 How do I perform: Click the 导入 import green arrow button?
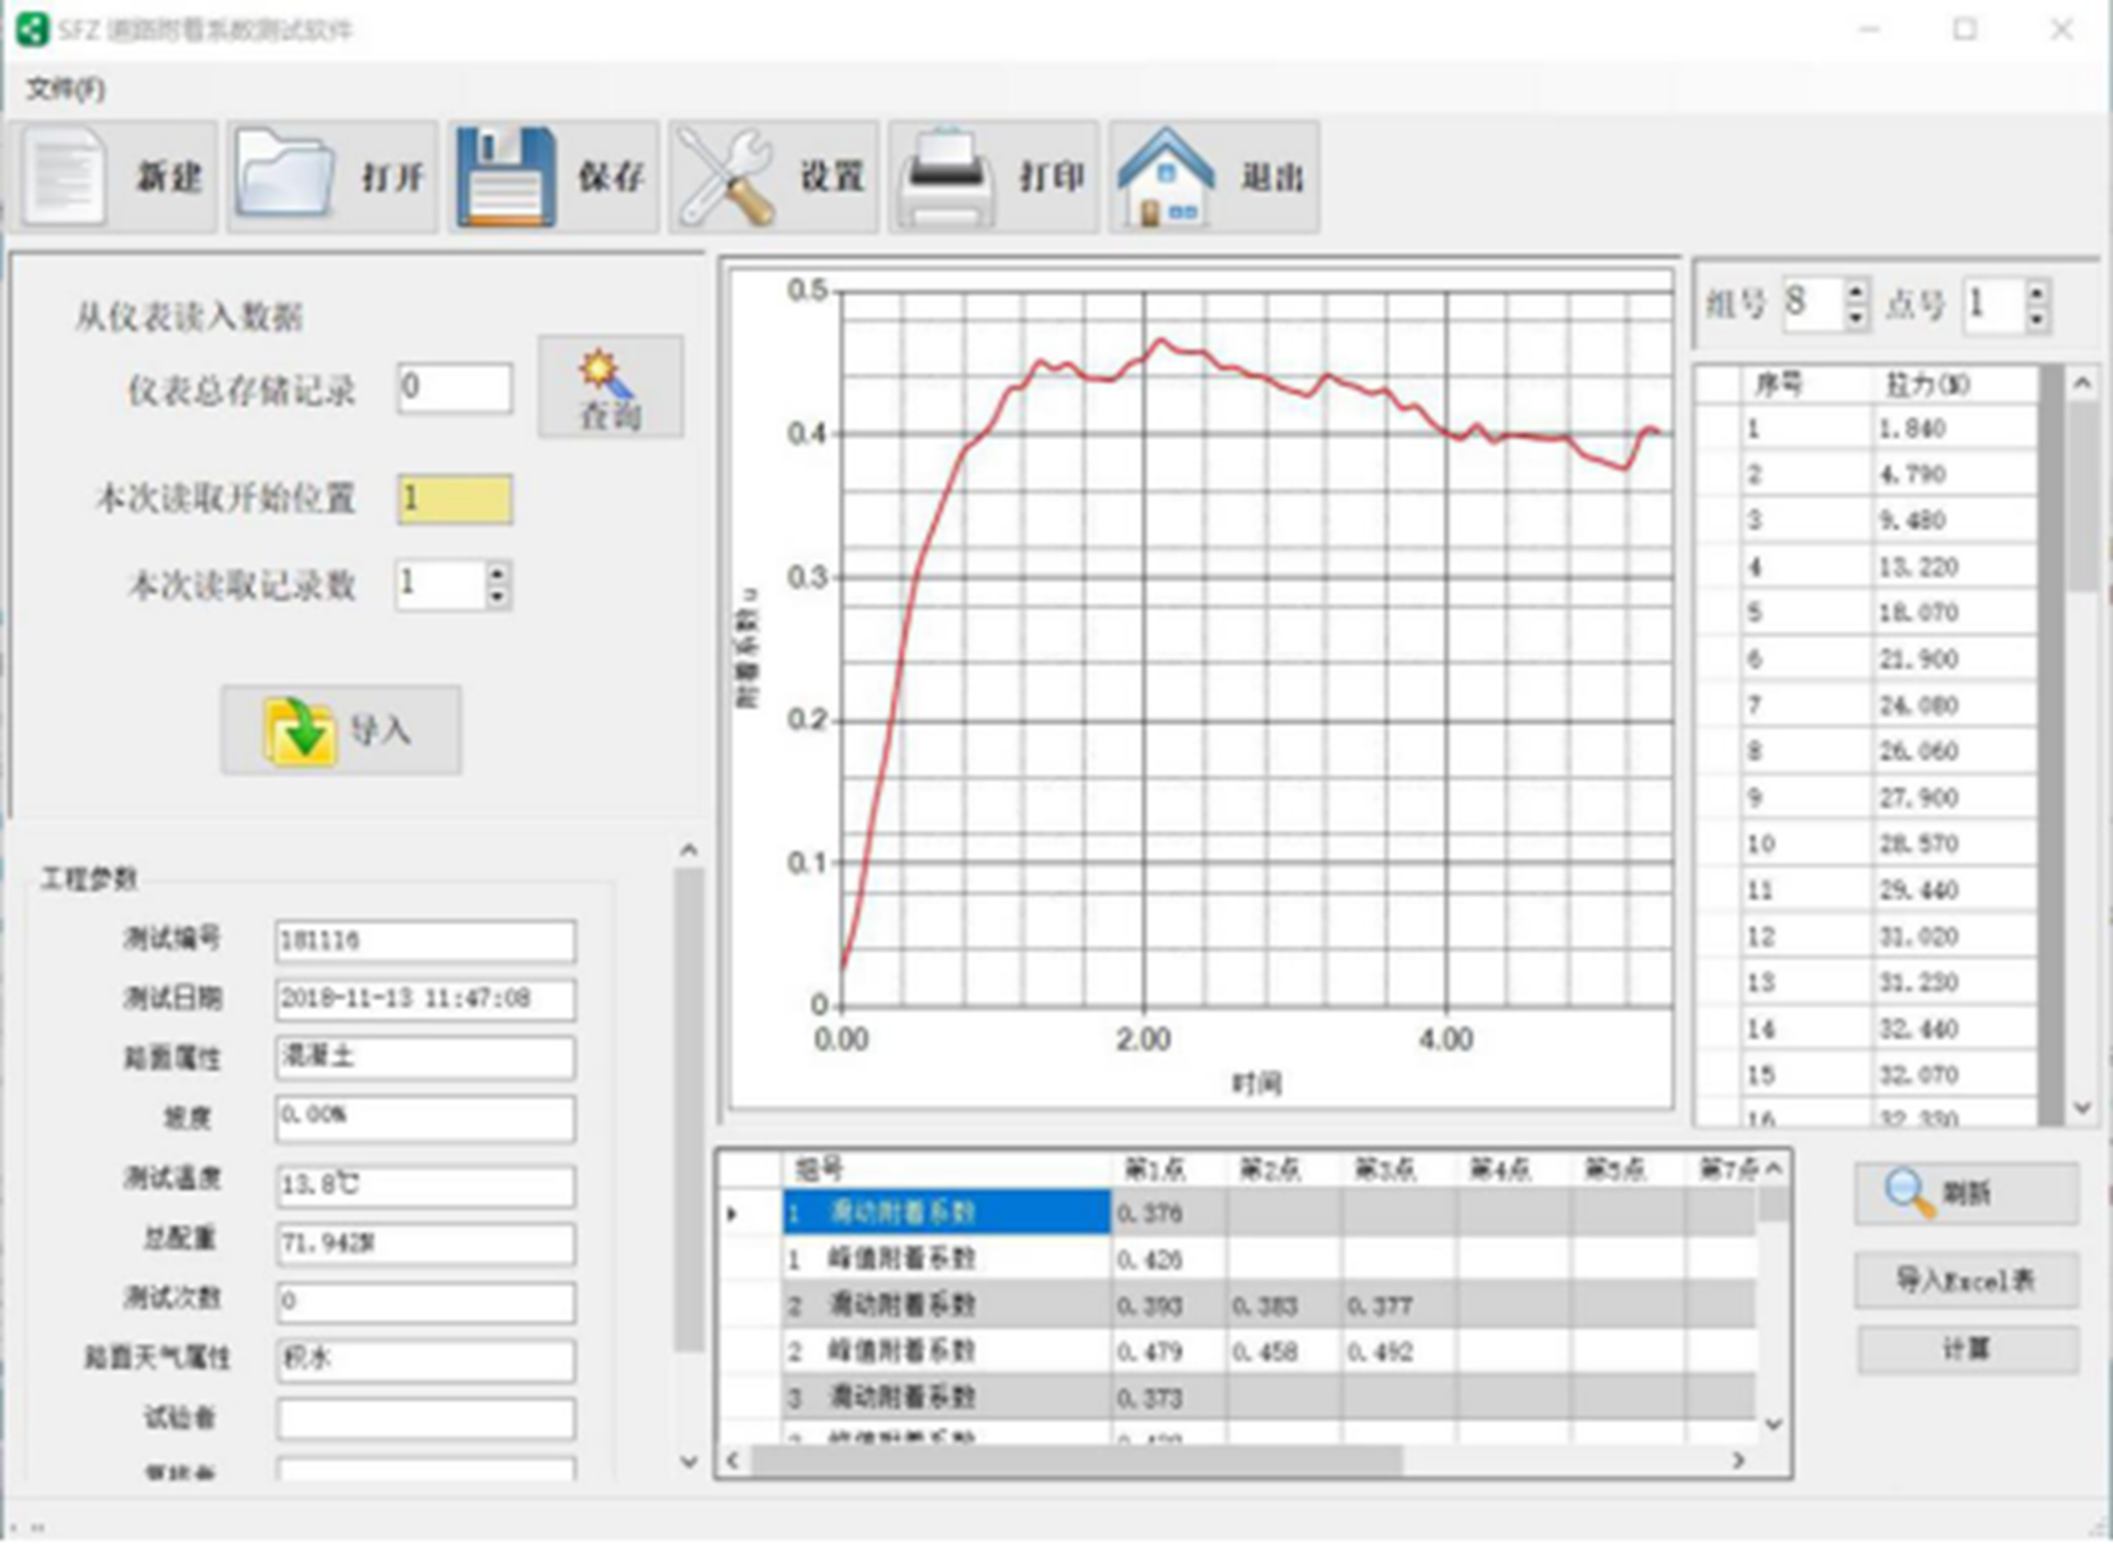click(341, 730)
